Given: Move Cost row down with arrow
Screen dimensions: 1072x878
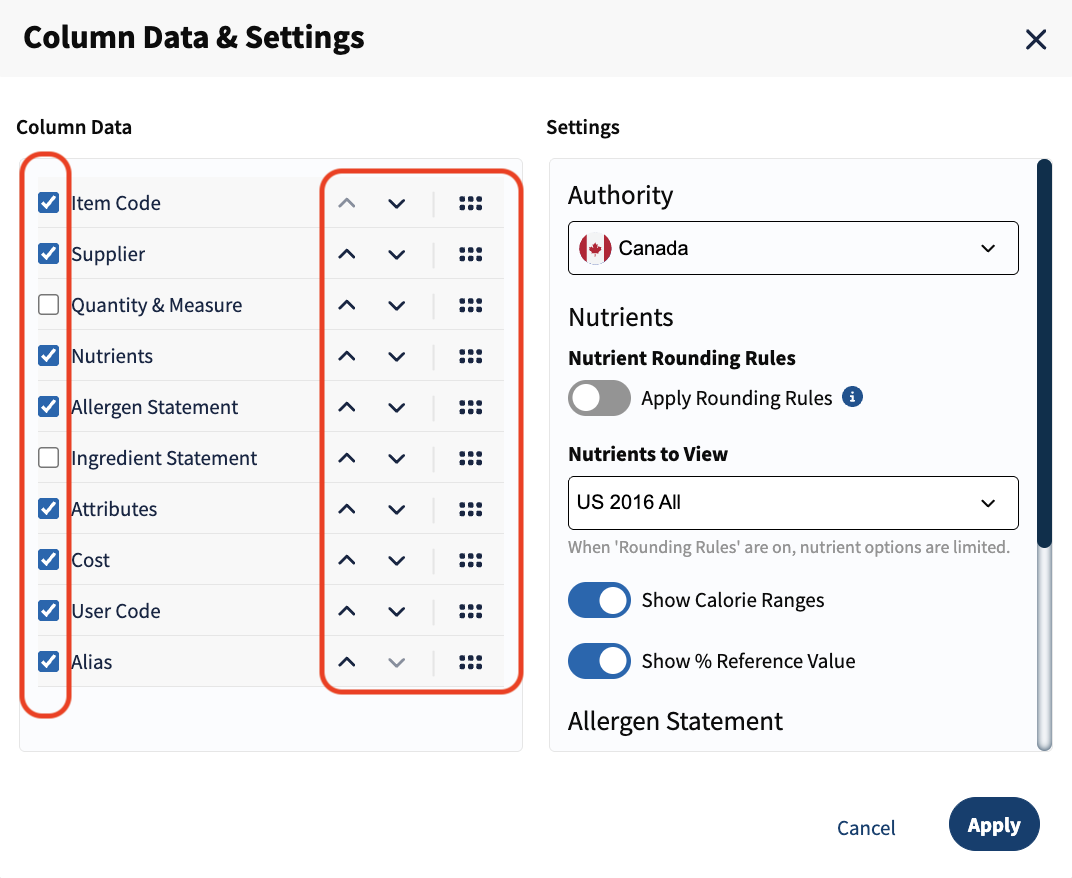Looking at the screenshot, I should pyautogui.click(x=397, y=560).
